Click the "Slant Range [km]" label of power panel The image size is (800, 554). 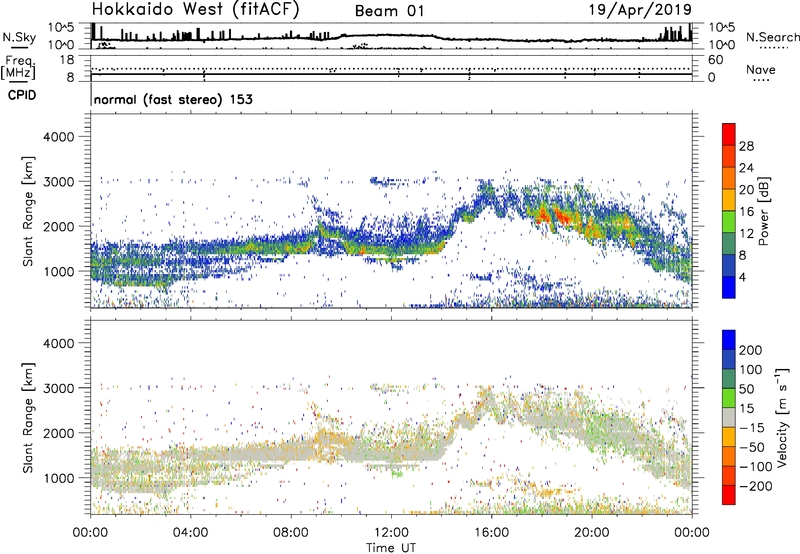coord(28,211)
